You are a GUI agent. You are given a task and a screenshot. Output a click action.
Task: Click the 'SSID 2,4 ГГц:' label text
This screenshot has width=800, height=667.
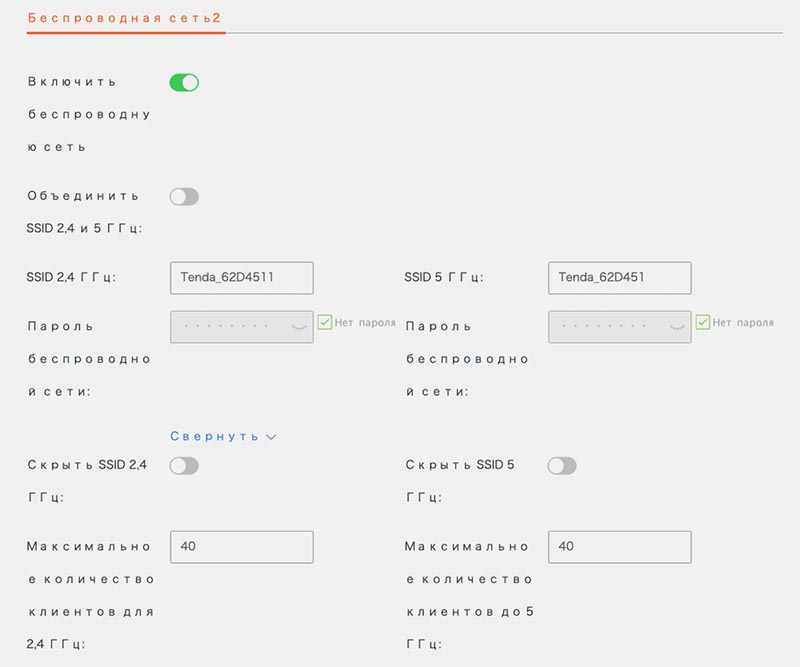click(71, 278)
